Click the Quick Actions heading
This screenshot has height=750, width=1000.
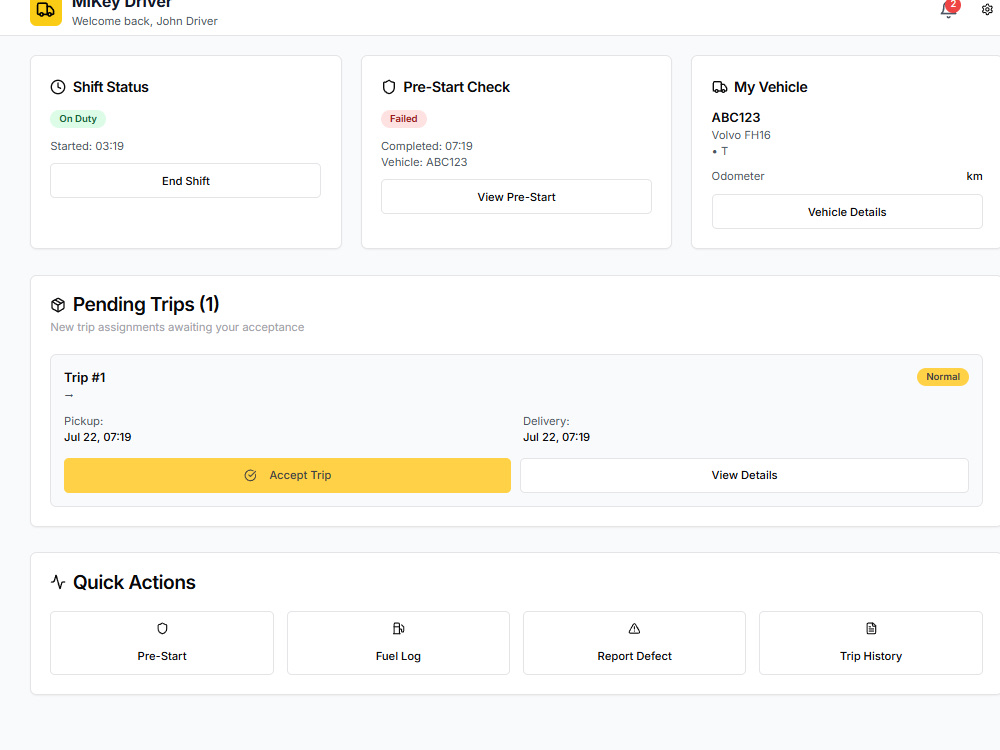click(134, 582)
